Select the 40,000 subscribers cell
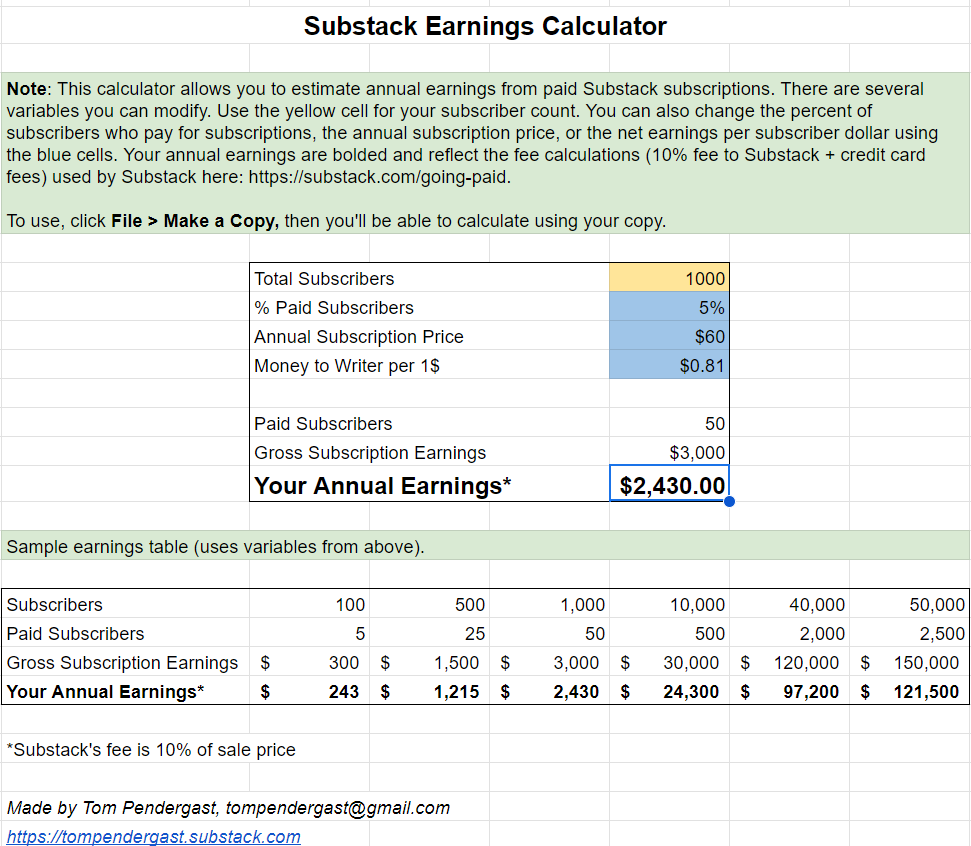 (x=790, y=604)
